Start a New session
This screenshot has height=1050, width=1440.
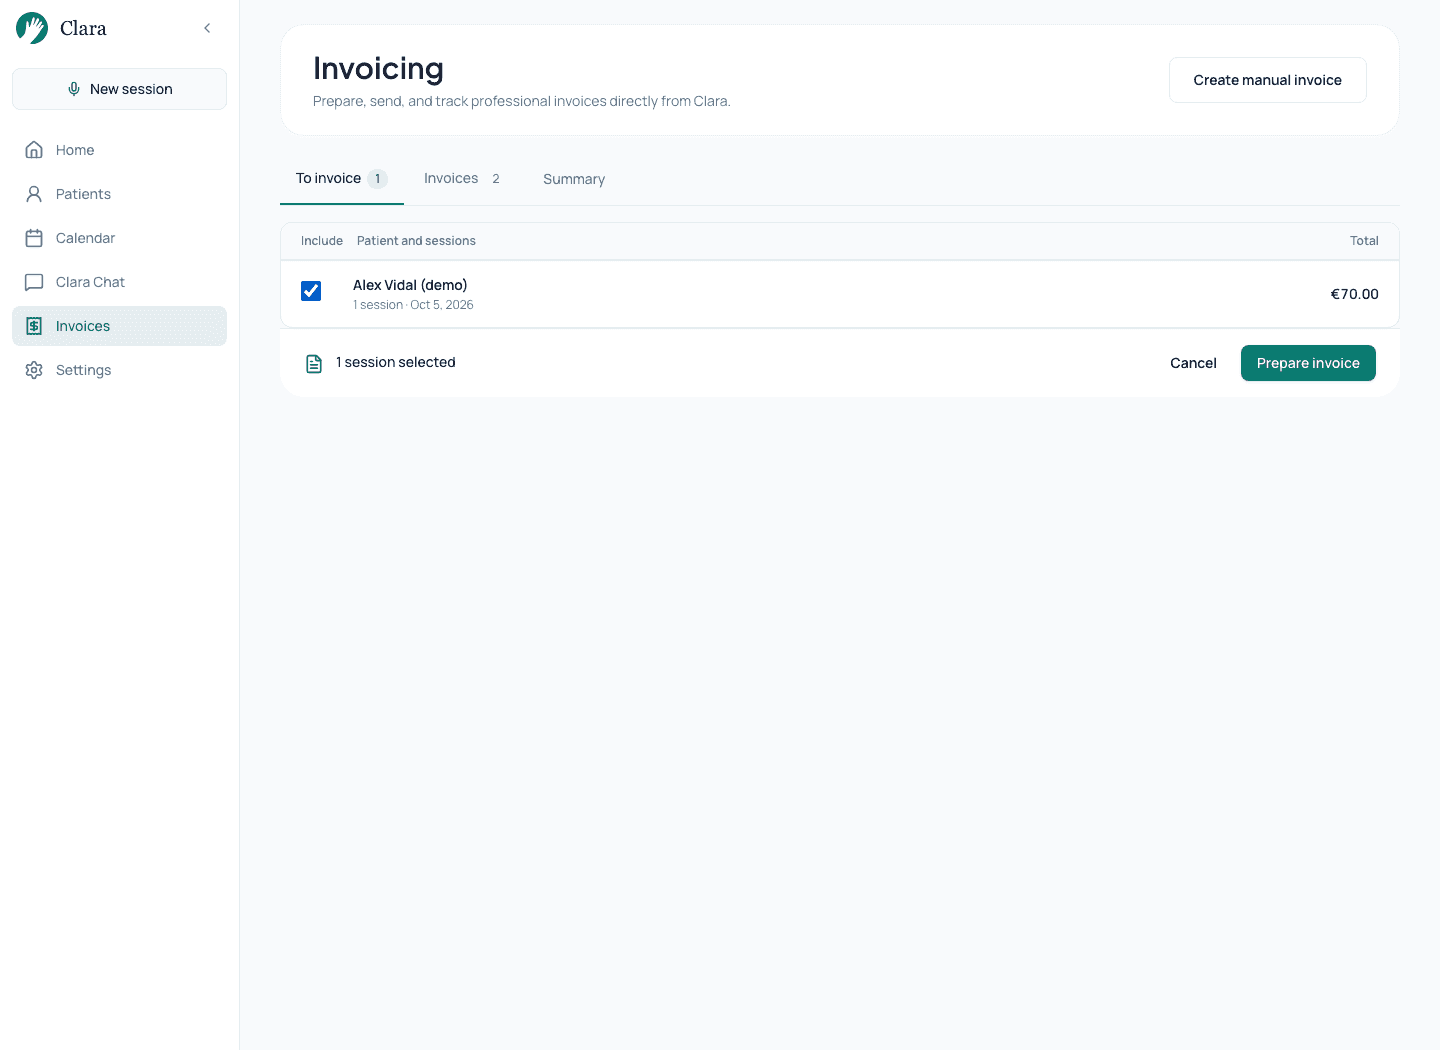click(x=119, y=89)
